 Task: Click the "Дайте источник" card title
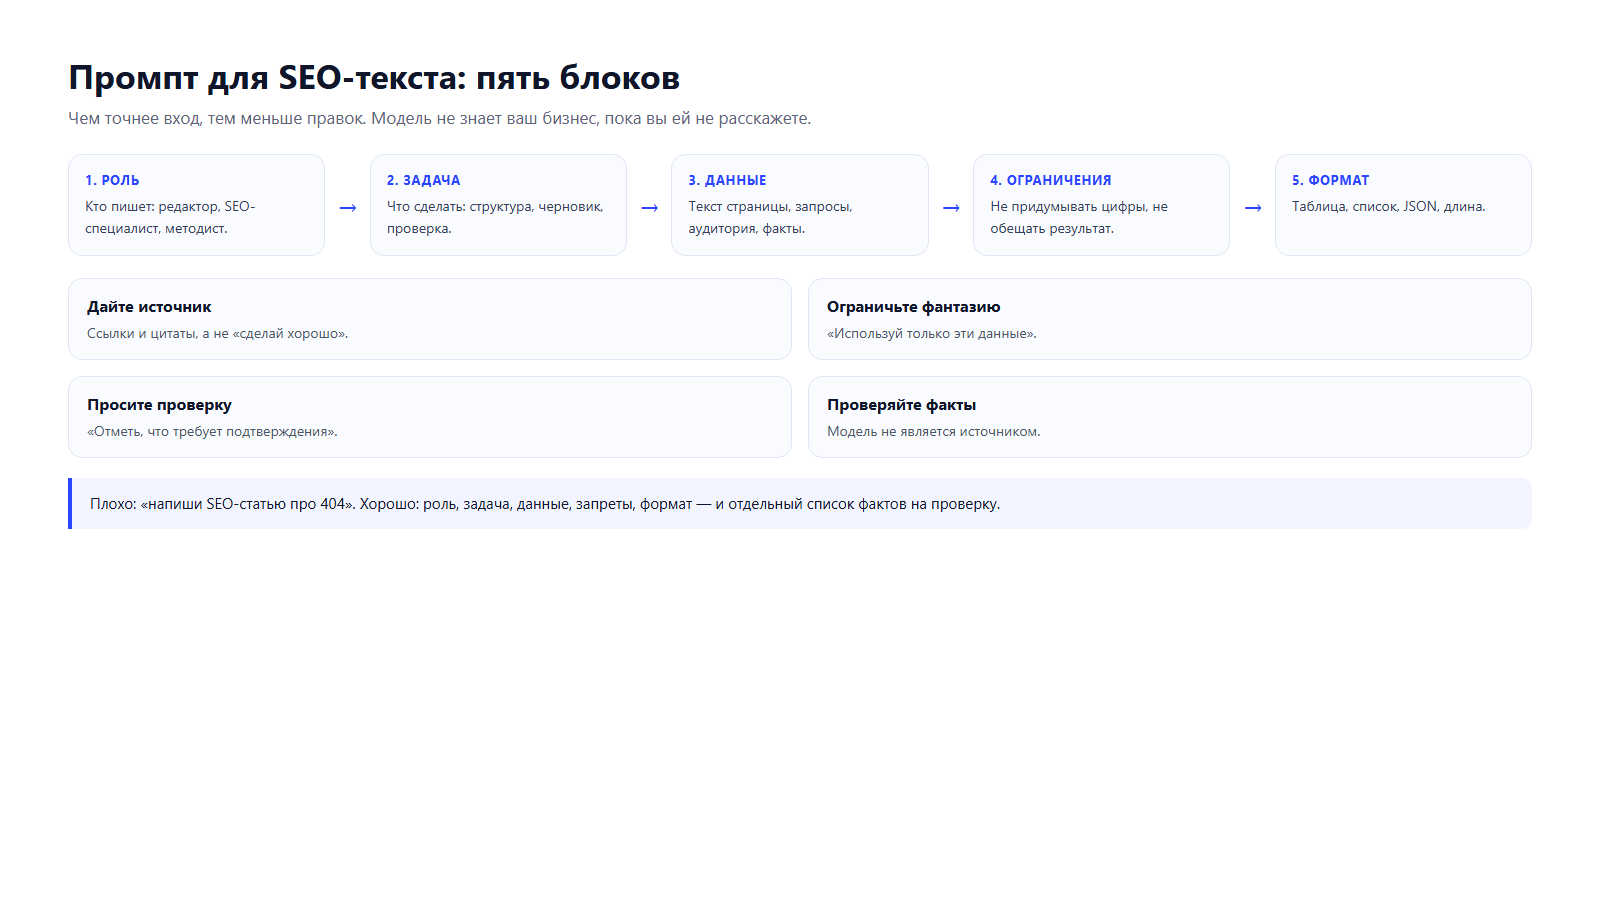[x=149, y=307]
